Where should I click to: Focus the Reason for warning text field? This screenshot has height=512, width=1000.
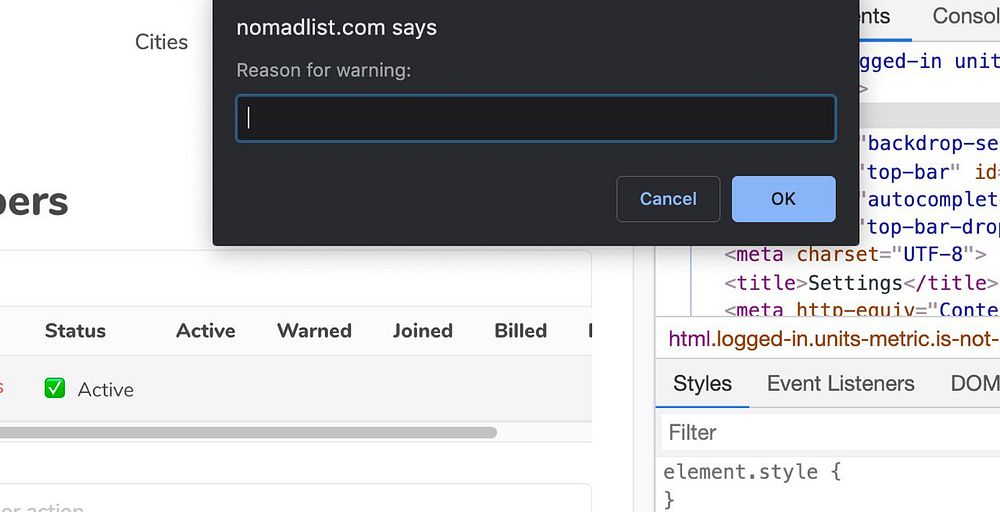pyautogui.click(x=536, y=118)
